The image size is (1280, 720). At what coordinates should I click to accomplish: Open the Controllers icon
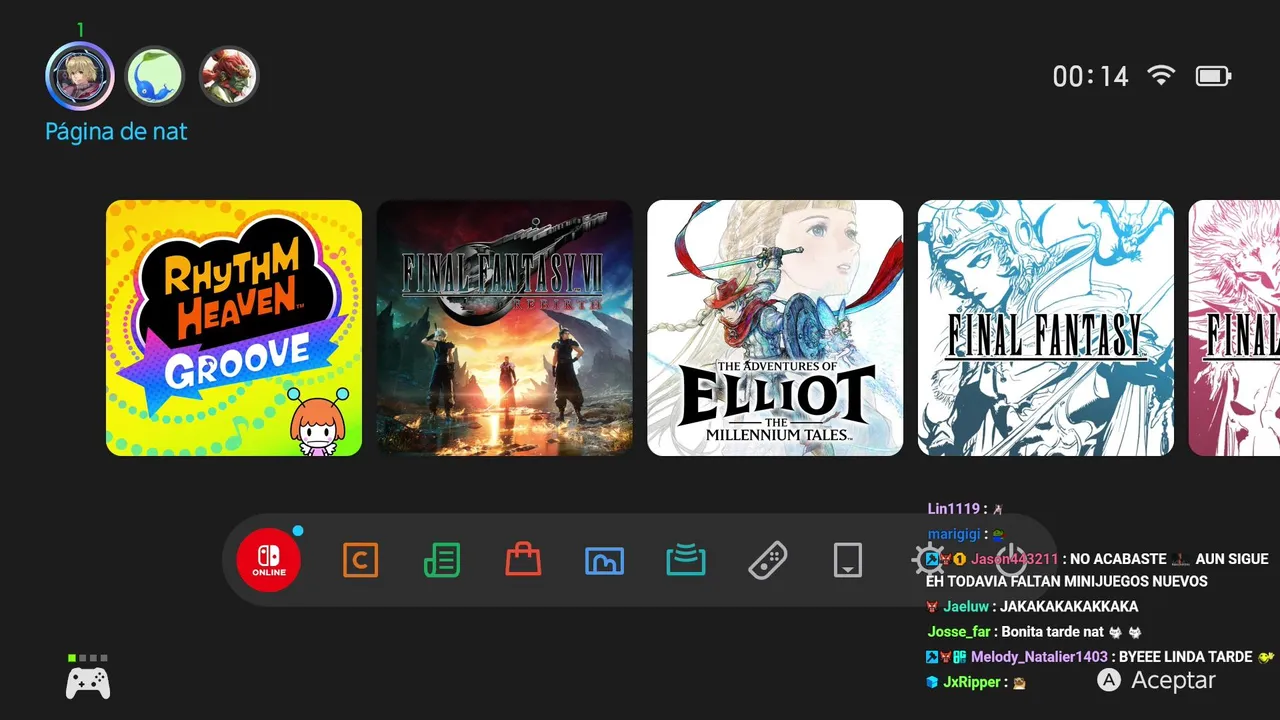767,560
